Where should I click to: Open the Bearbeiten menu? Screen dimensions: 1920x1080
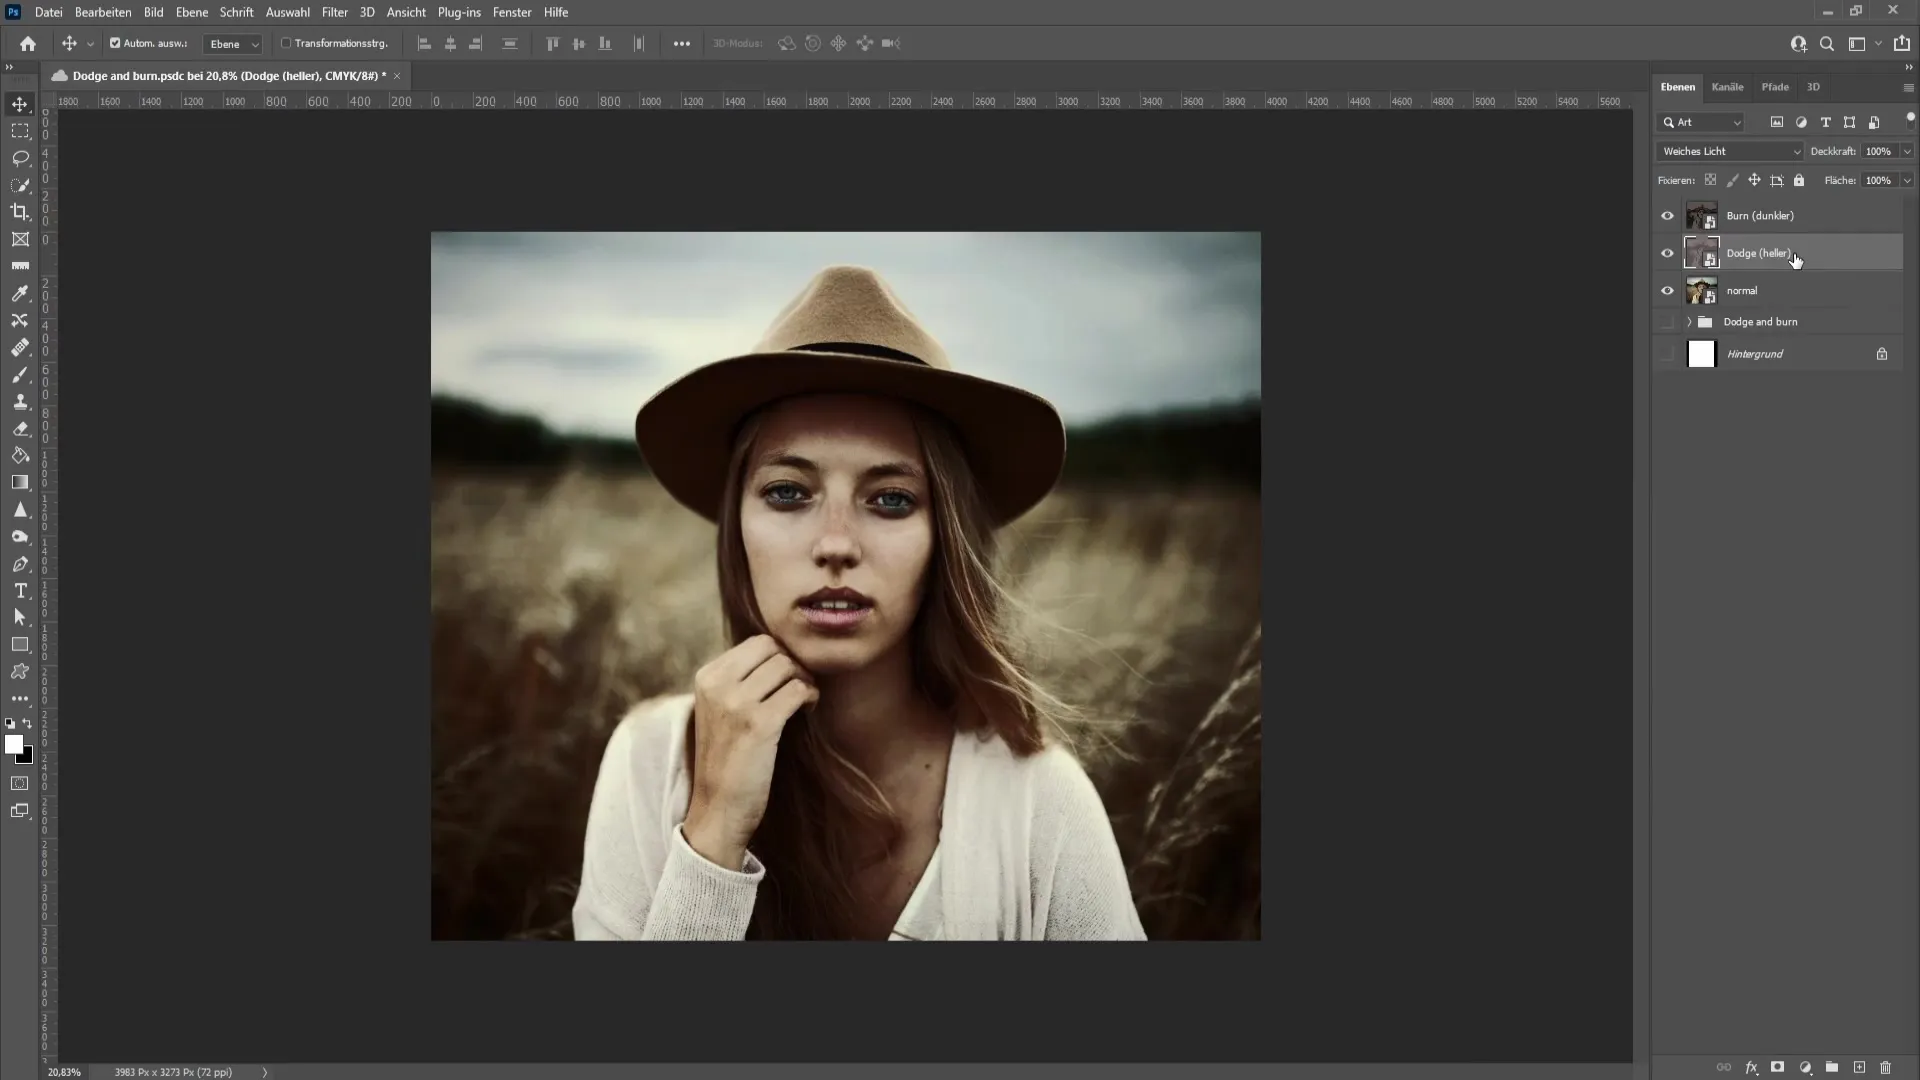point(103,12)
